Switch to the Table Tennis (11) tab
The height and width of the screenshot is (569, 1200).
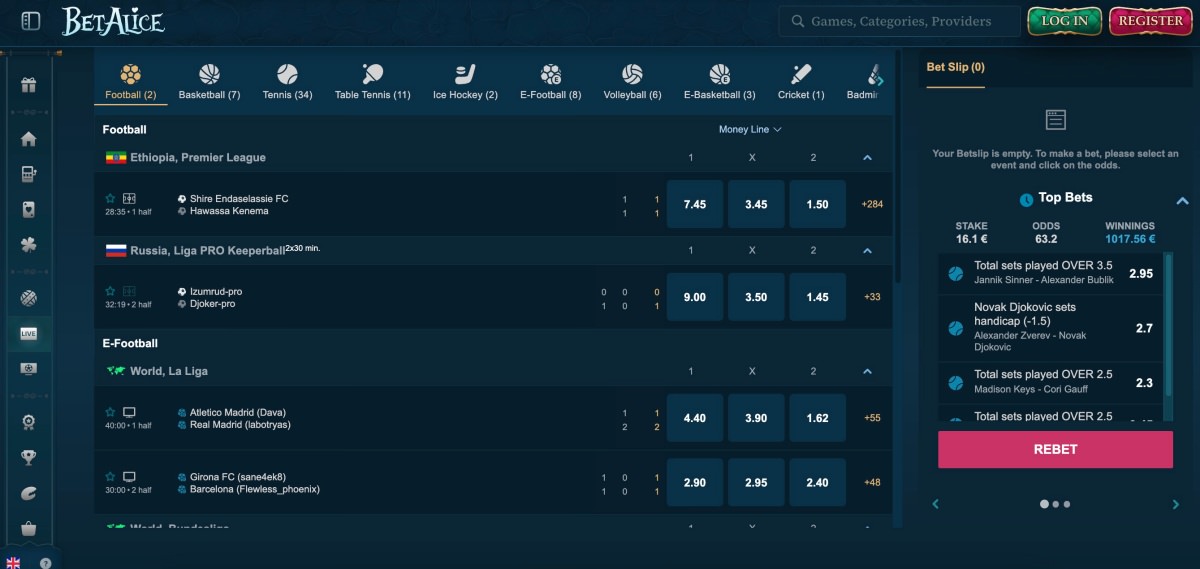click(x=372, y=82)
